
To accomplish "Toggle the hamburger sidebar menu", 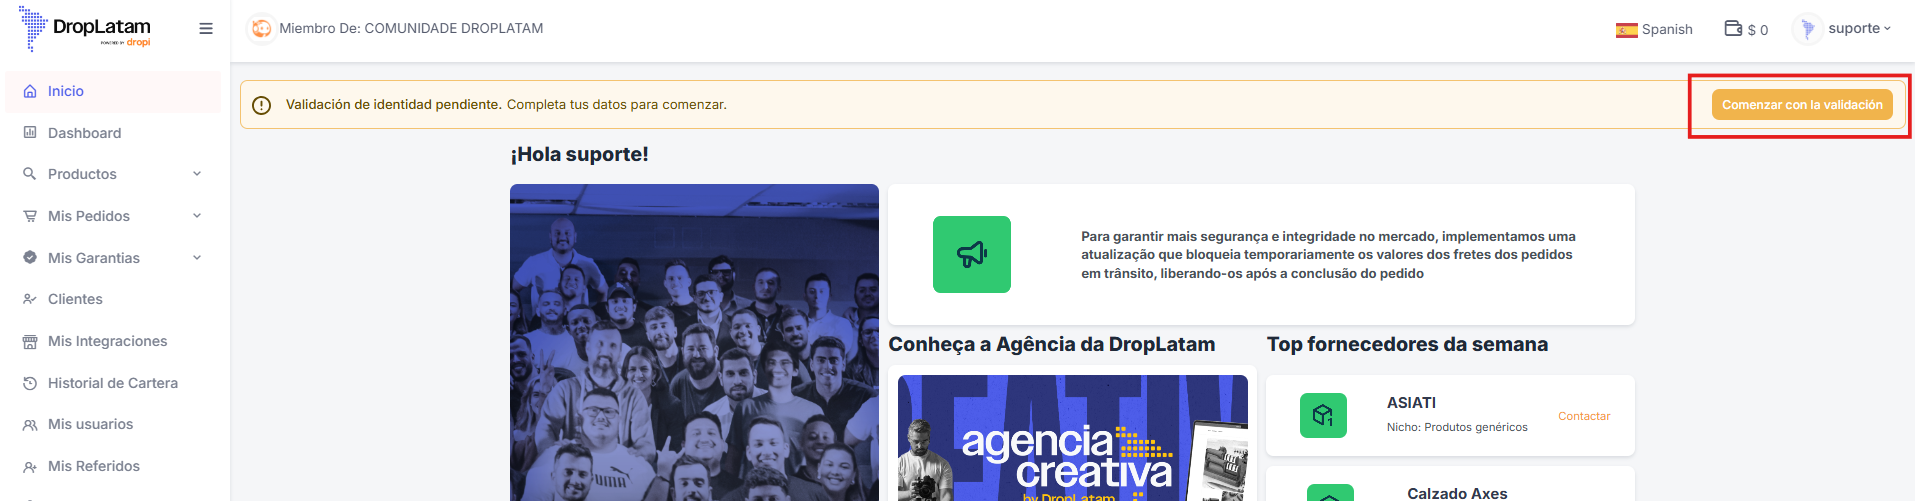I will pos(206,29).
